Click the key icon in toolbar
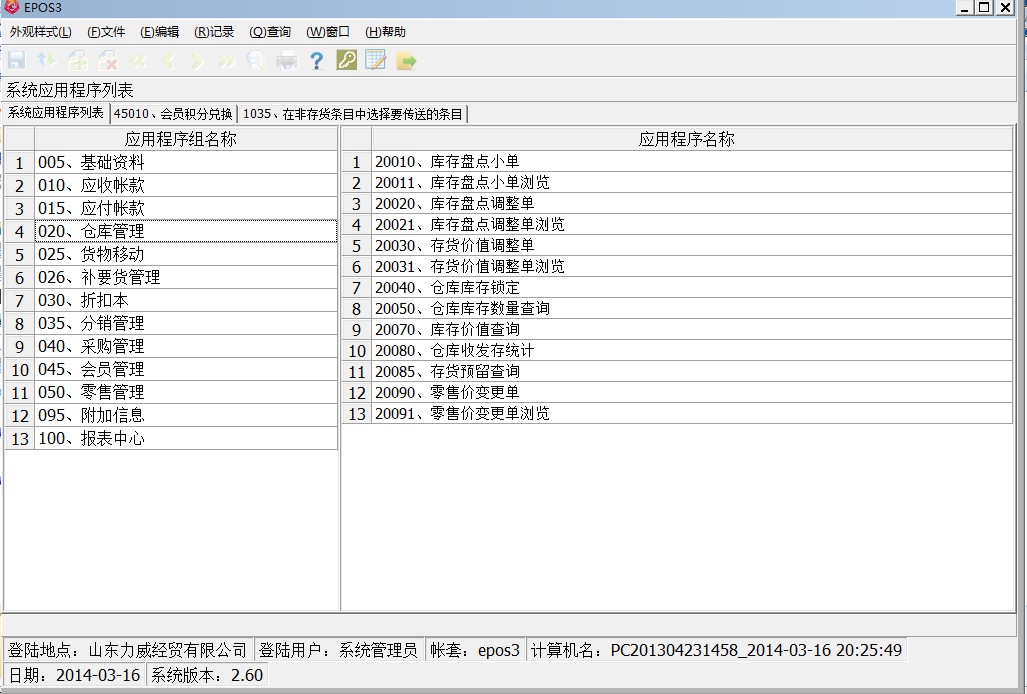Screen dimensions: 1027x694 click(x=346, y=61)
